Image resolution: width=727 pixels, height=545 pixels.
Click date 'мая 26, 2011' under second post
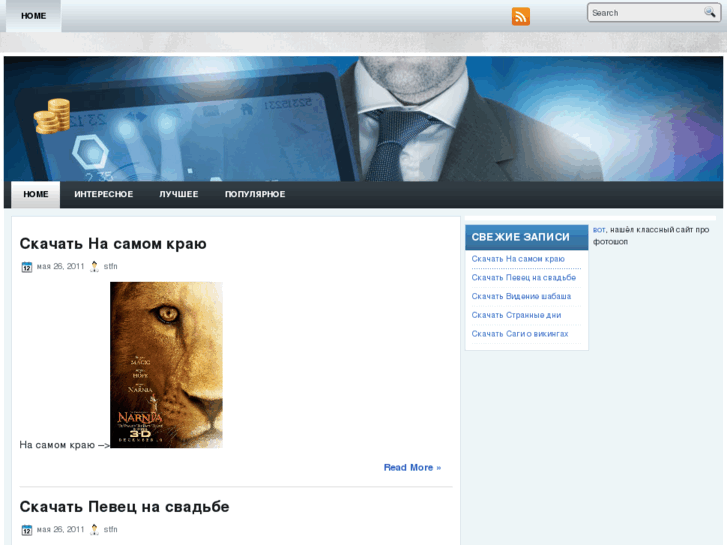(60, 529)
